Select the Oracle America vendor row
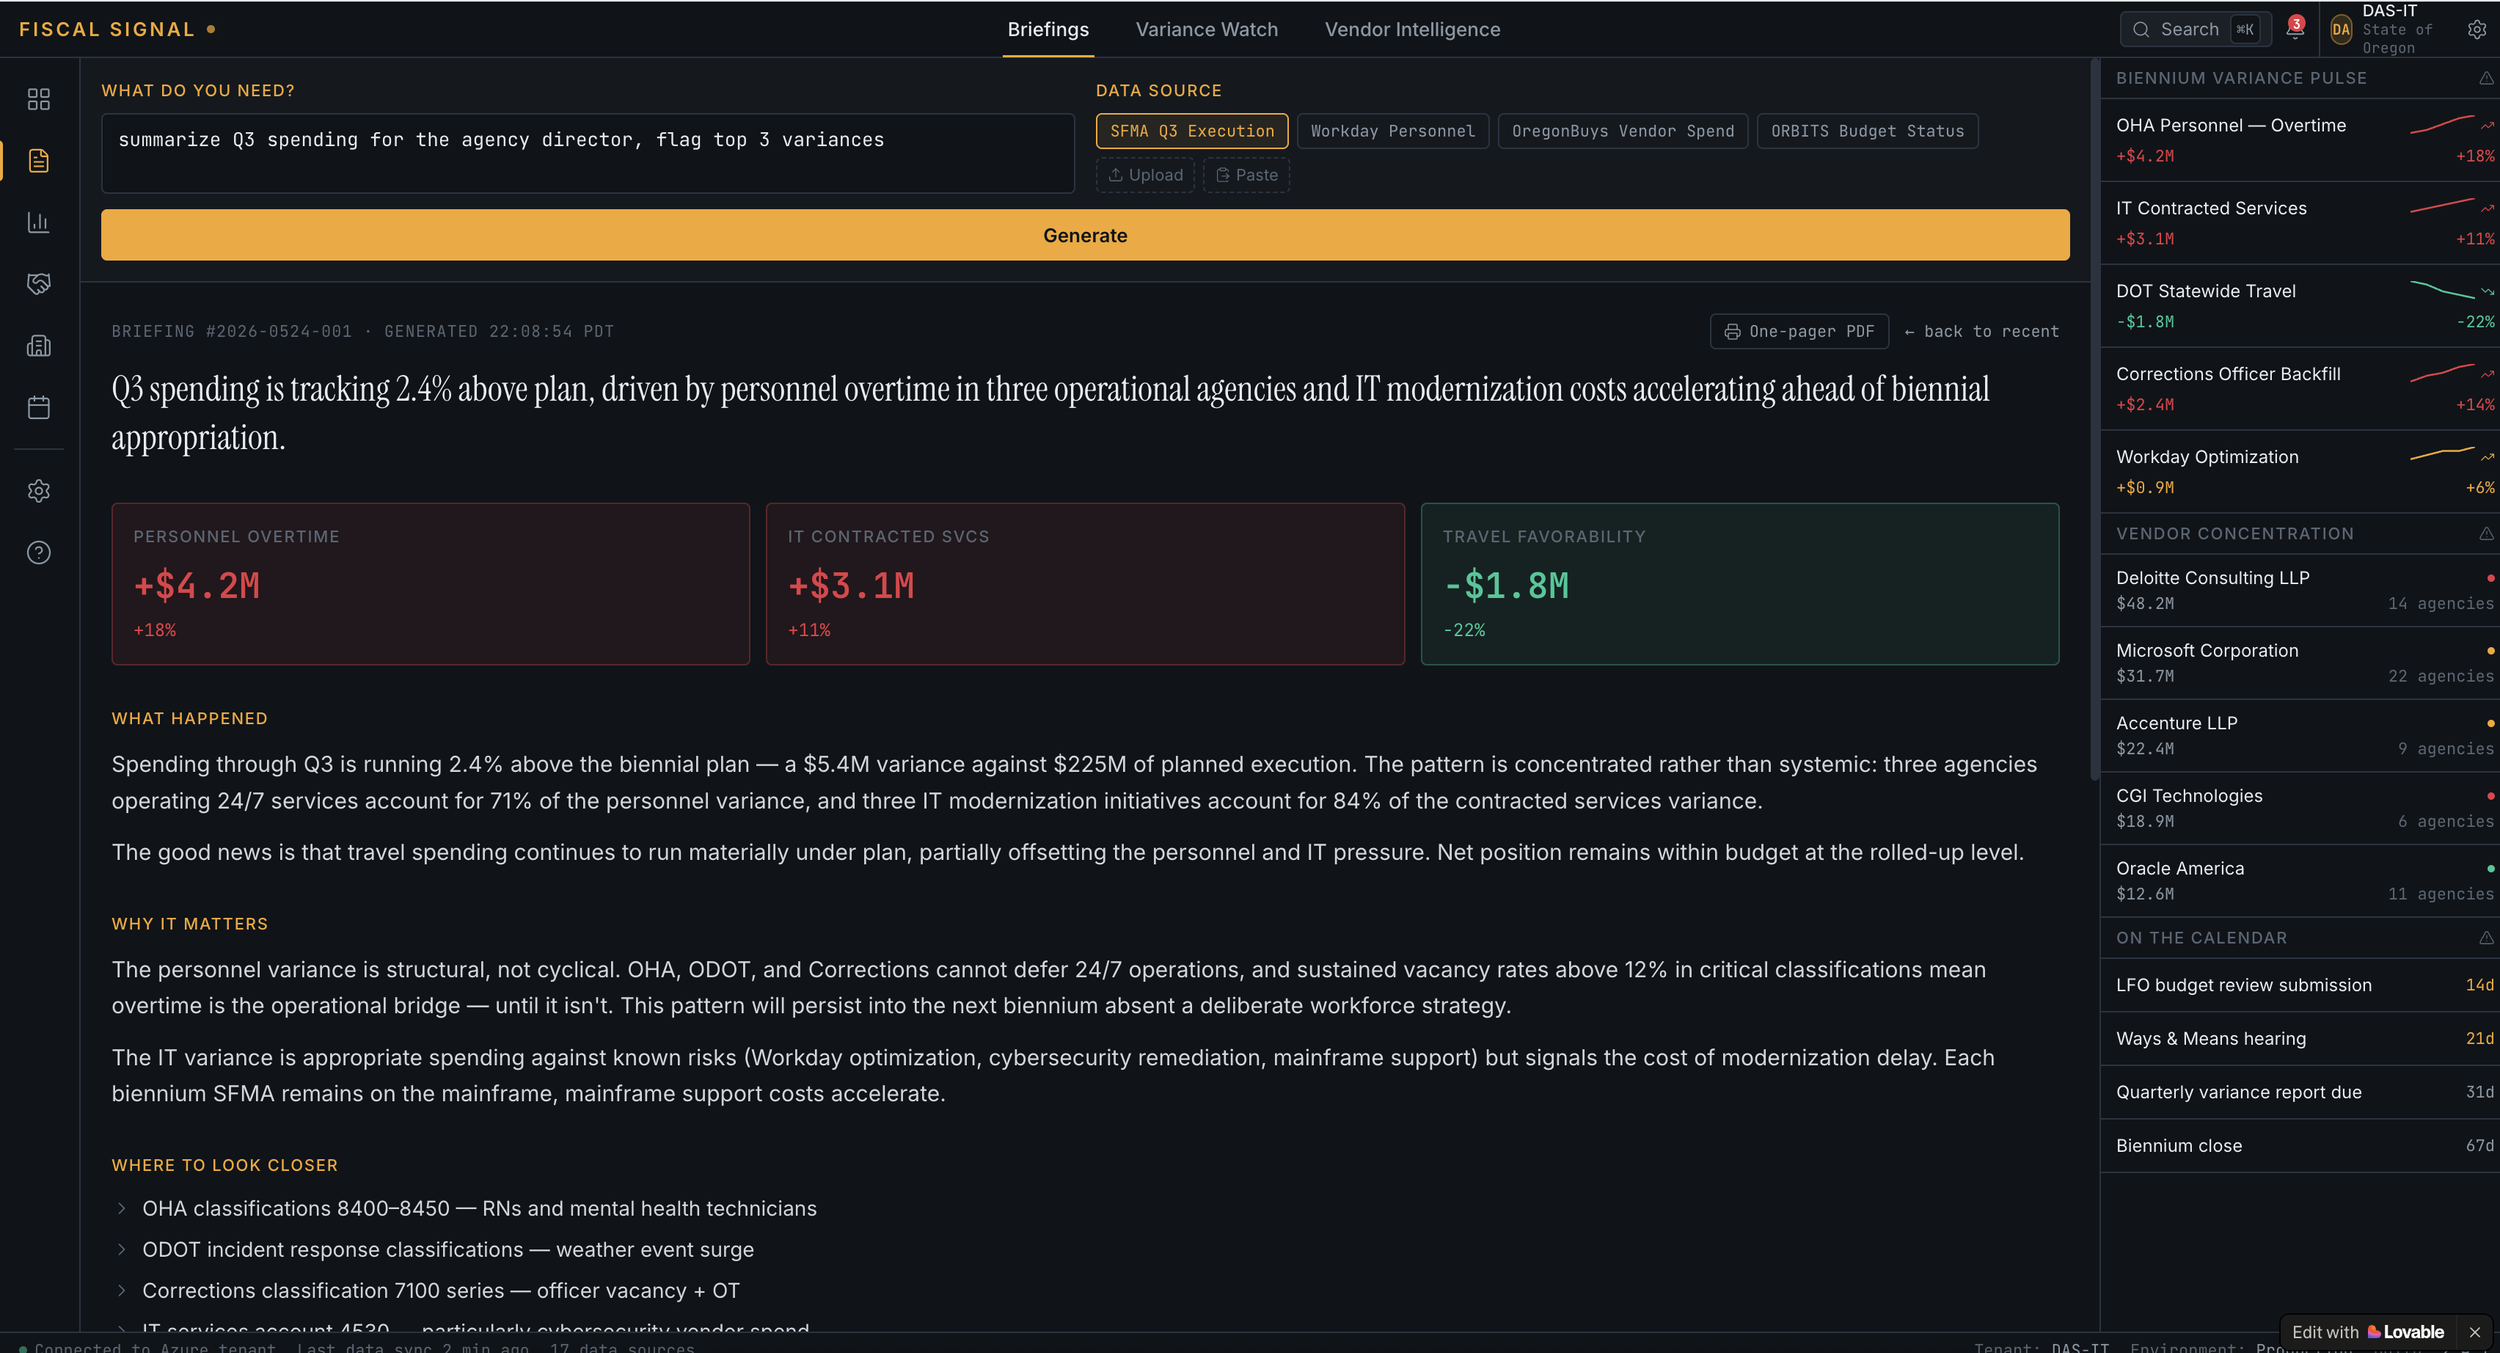The height and width of the screenshot is (1353, 2500). (2300, 881)
